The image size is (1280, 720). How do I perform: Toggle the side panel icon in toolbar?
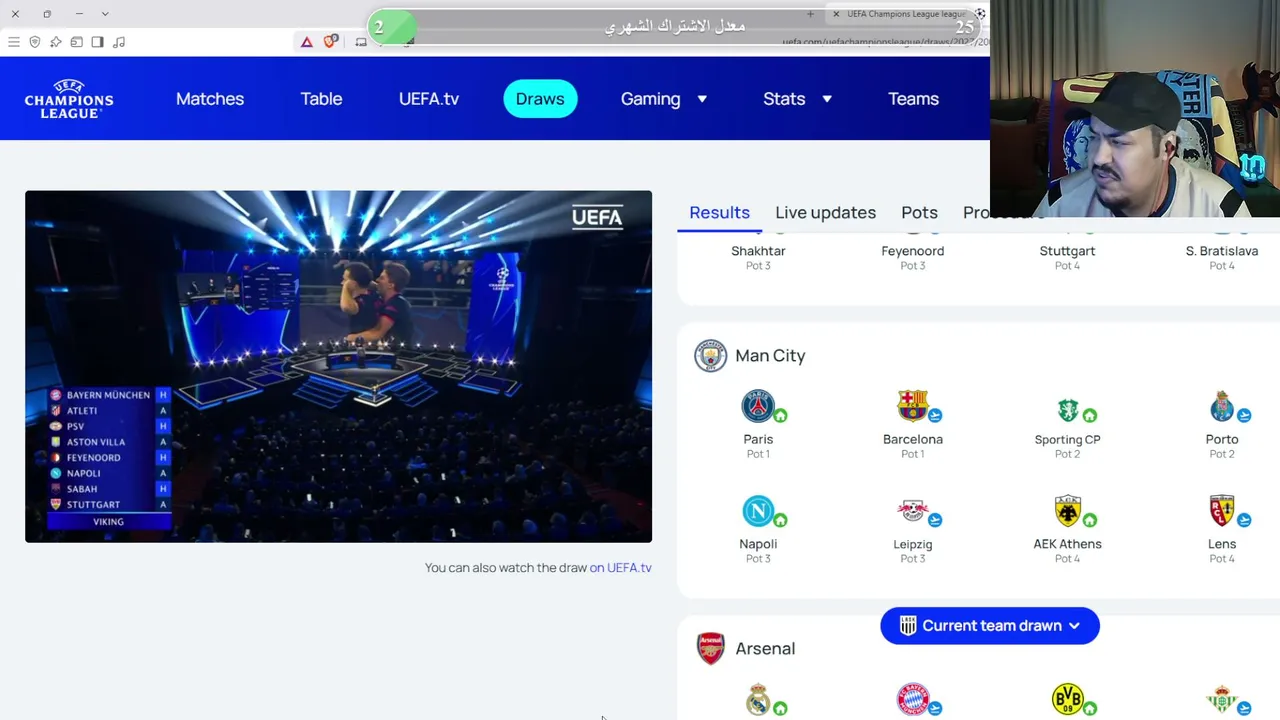pyautogui.click(x=97, y=42)
